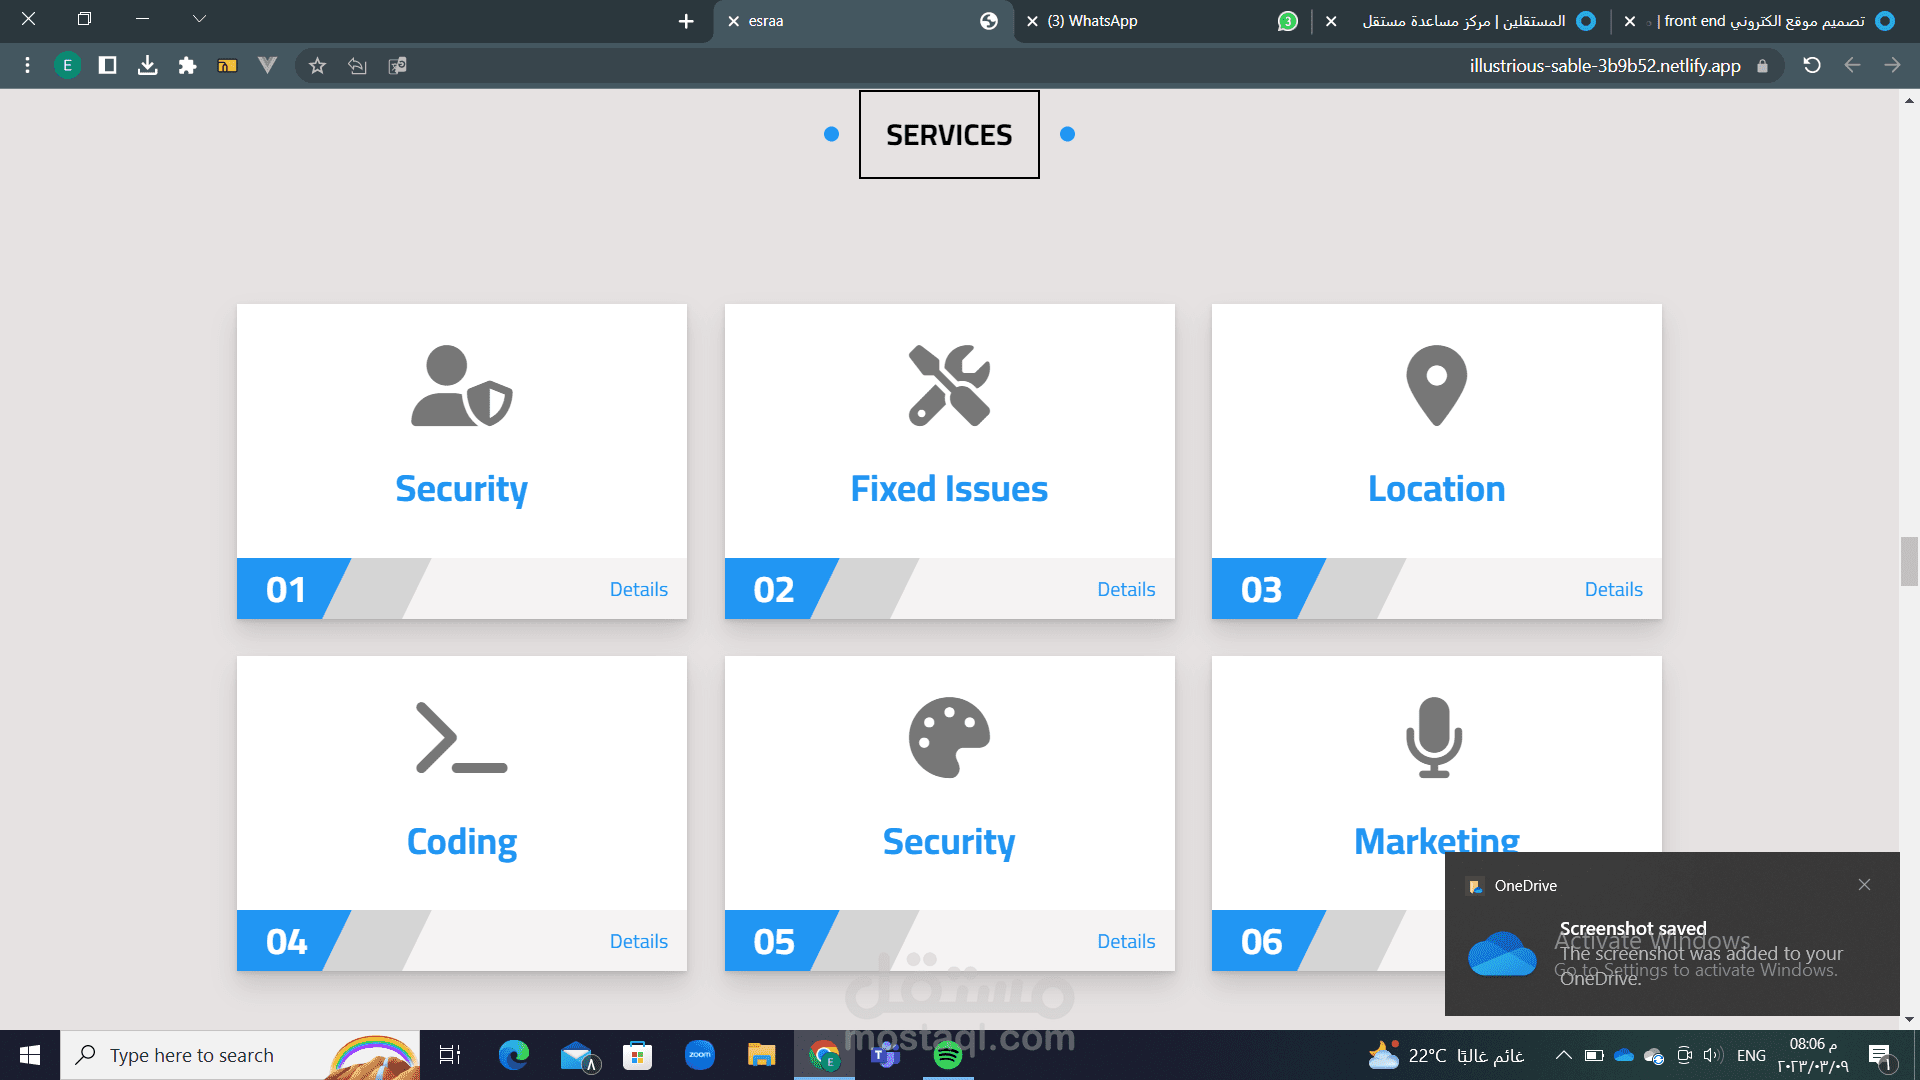Open Details link on card 02
The height and width of the screenshot is (1080, 1920).
click(x=1126, y=589)
